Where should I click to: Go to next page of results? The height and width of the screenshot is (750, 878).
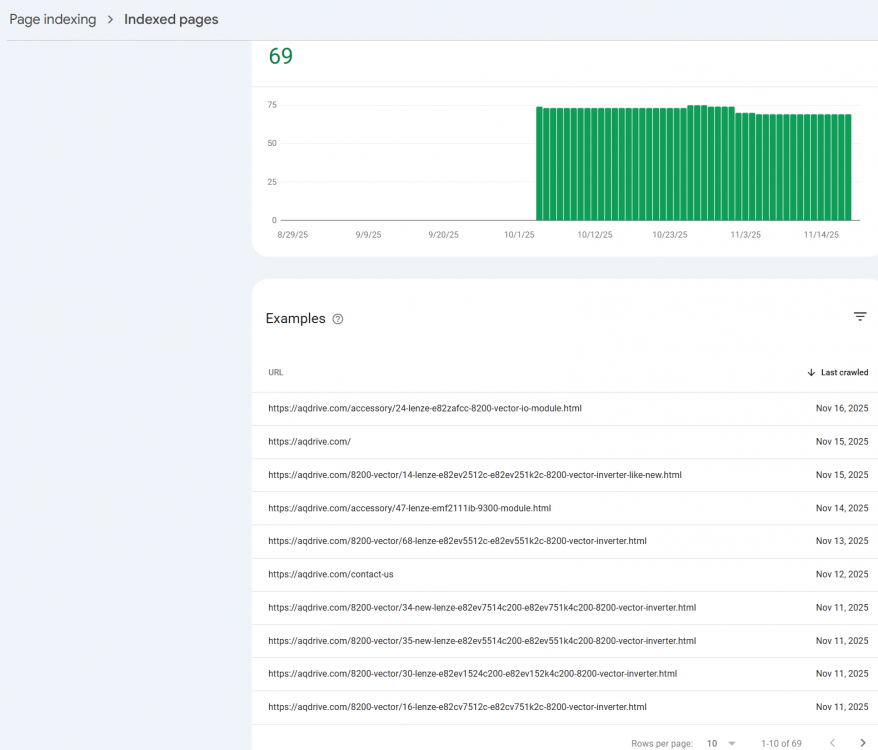click(x=862, y=743)
